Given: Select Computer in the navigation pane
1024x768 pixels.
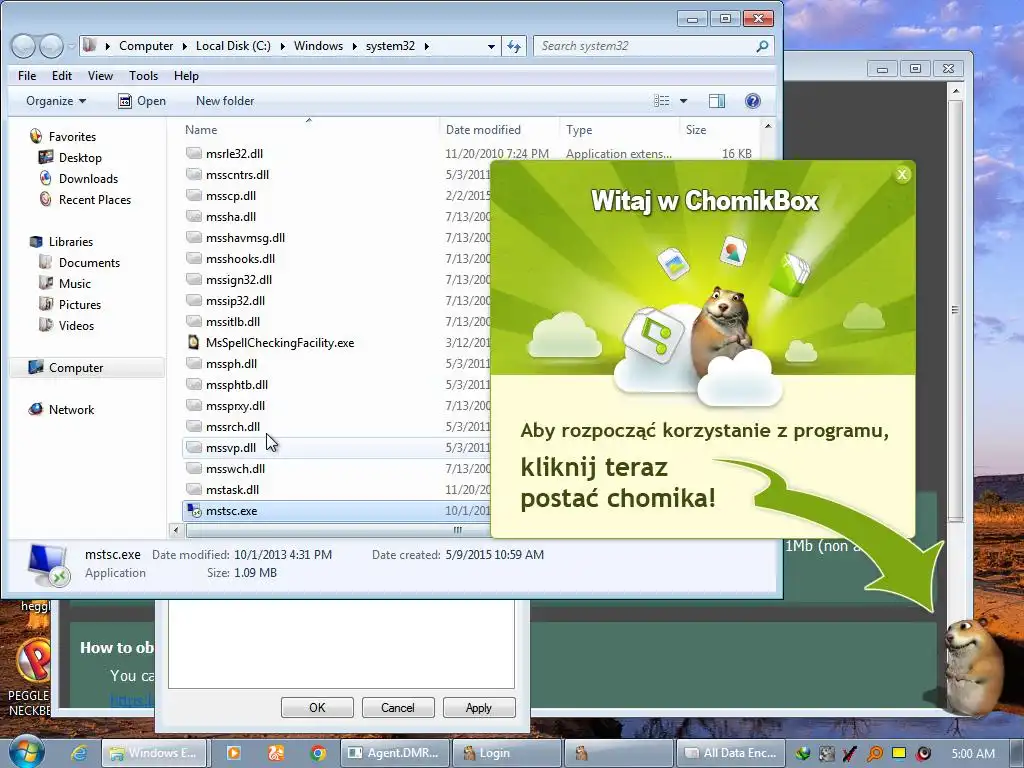Looking at the screenshot, I should pyautogui.click(x=76, y=368).
